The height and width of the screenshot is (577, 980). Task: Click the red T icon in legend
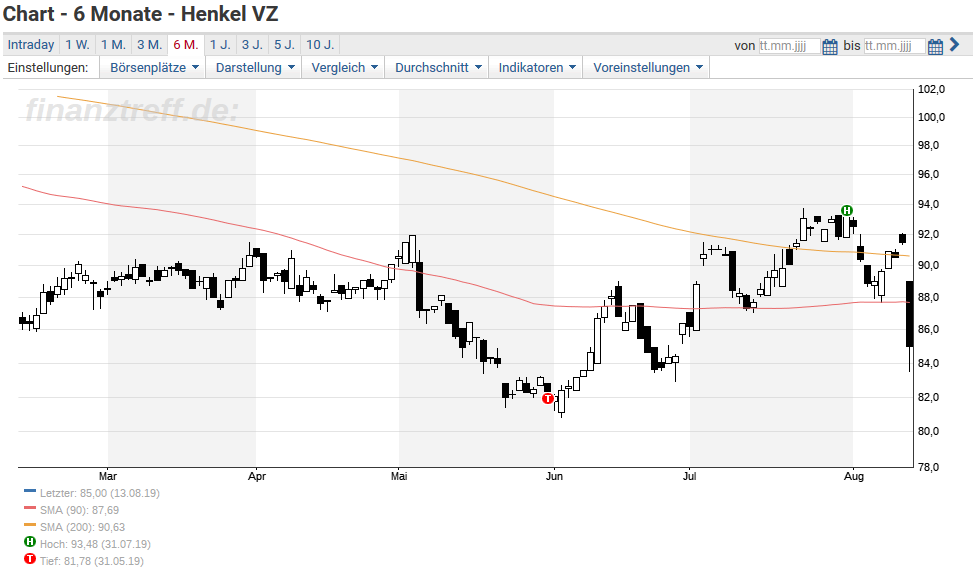(29, 559)
